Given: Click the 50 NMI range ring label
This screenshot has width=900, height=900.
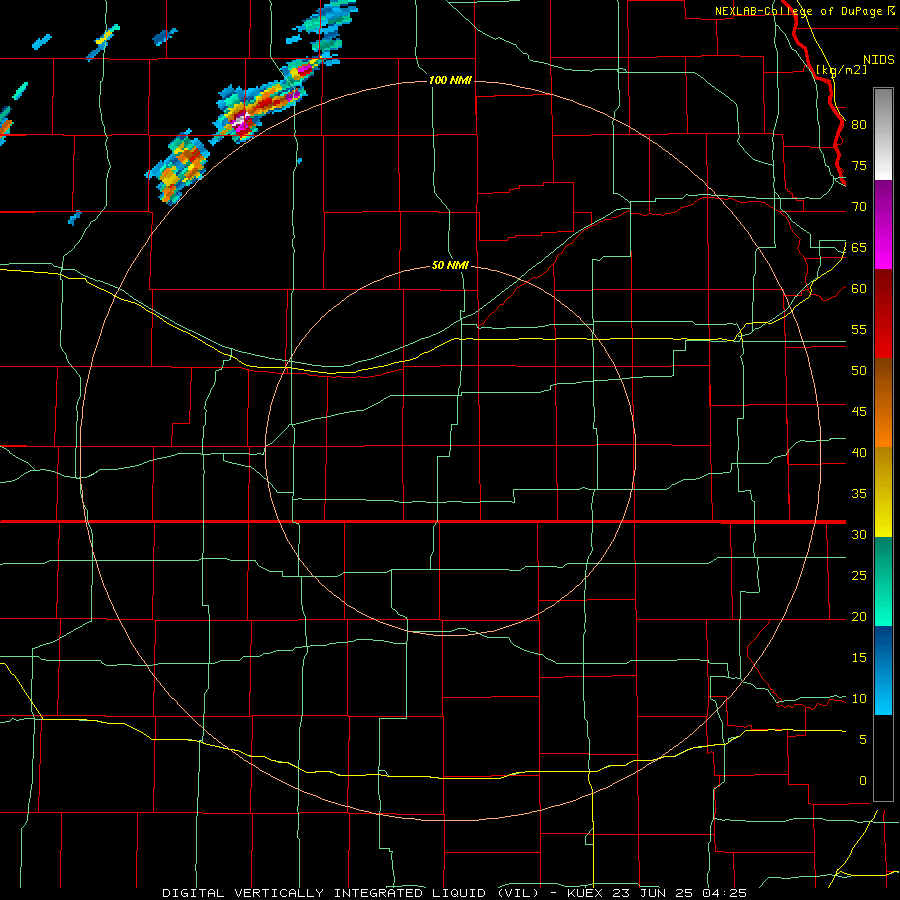Looking at the screenshot, I should tap(451, 266).
